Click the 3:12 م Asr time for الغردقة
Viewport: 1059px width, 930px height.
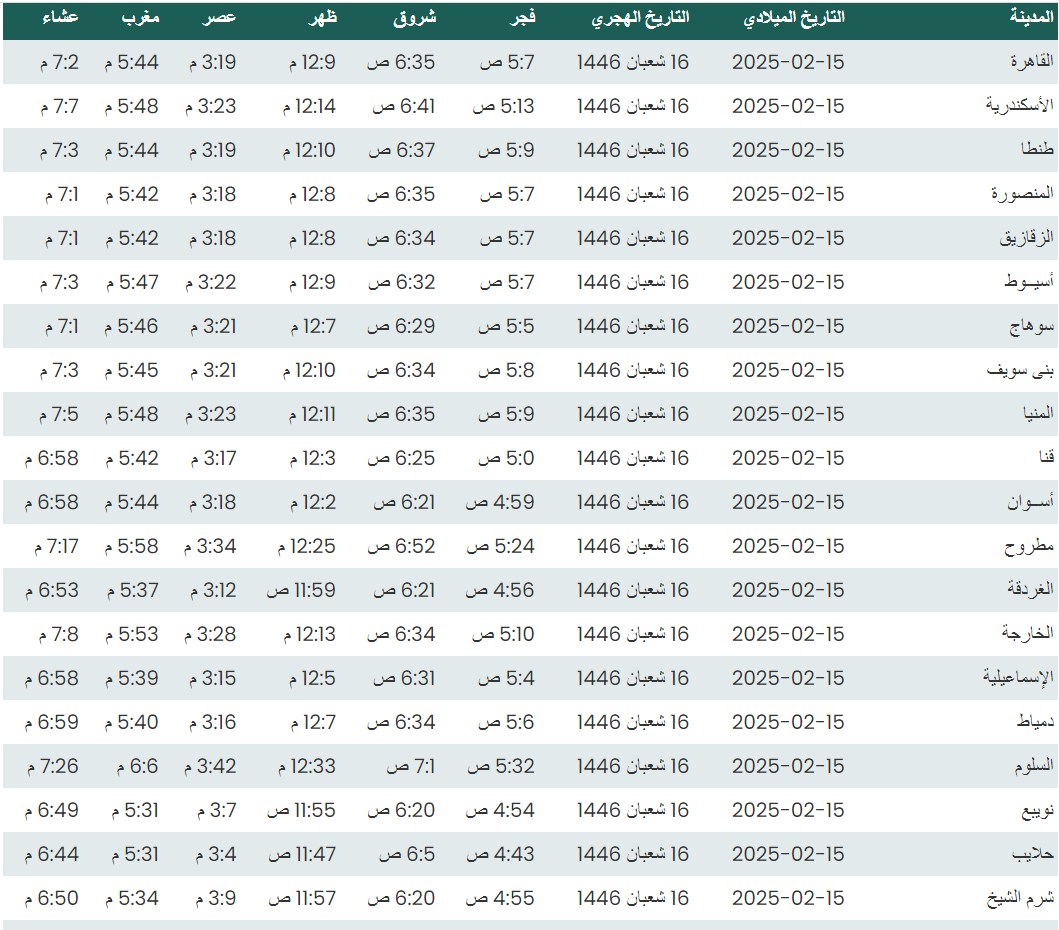211,590
